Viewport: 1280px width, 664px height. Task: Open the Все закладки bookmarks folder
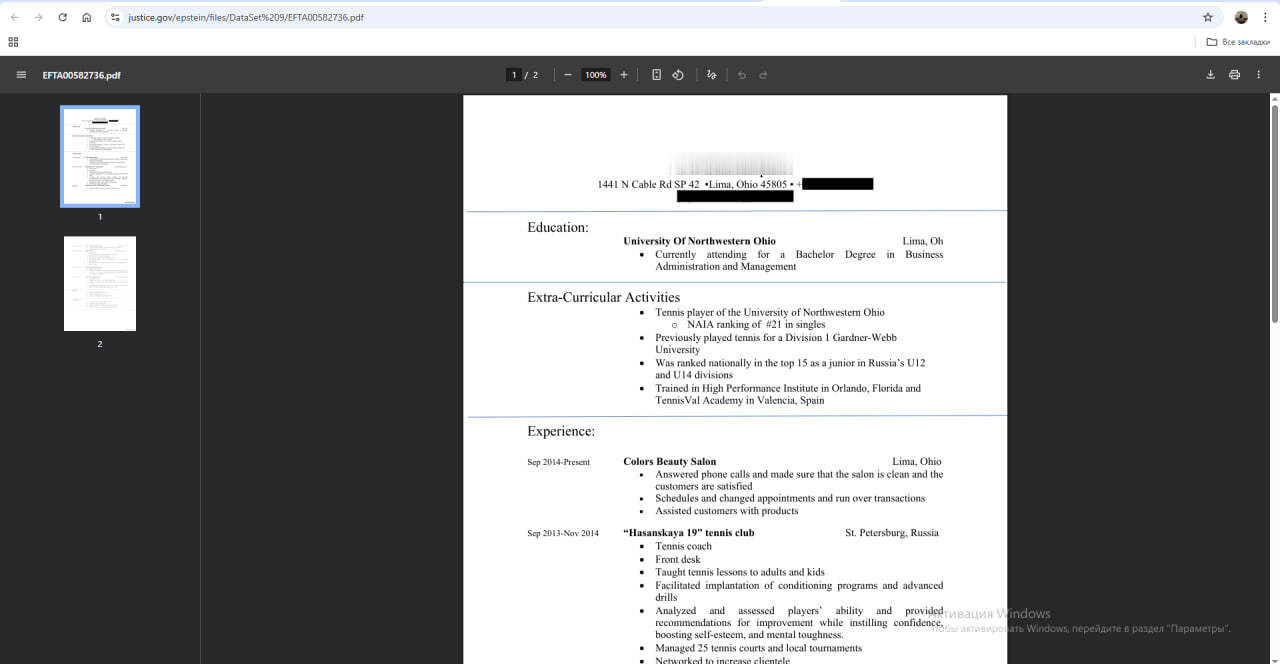pyautogui.click(x=1238, y=42)
